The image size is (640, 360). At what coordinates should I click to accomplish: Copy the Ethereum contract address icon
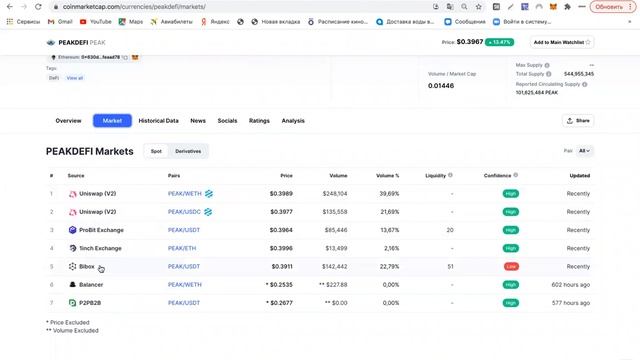(x=125, y=57)
